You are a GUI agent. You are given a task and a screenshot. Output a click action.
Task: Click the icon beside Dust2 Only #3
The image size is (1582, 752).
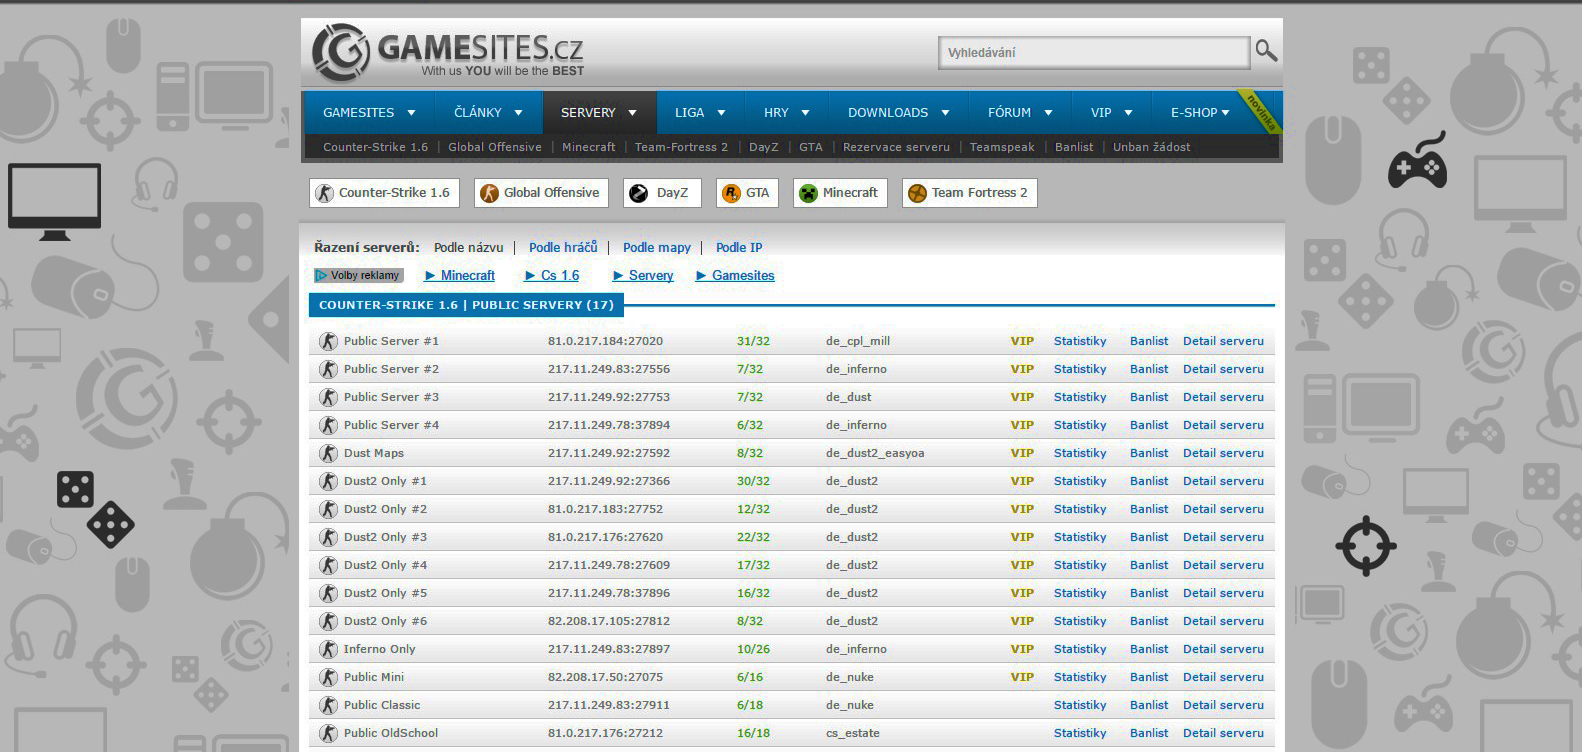pos(328,537)
